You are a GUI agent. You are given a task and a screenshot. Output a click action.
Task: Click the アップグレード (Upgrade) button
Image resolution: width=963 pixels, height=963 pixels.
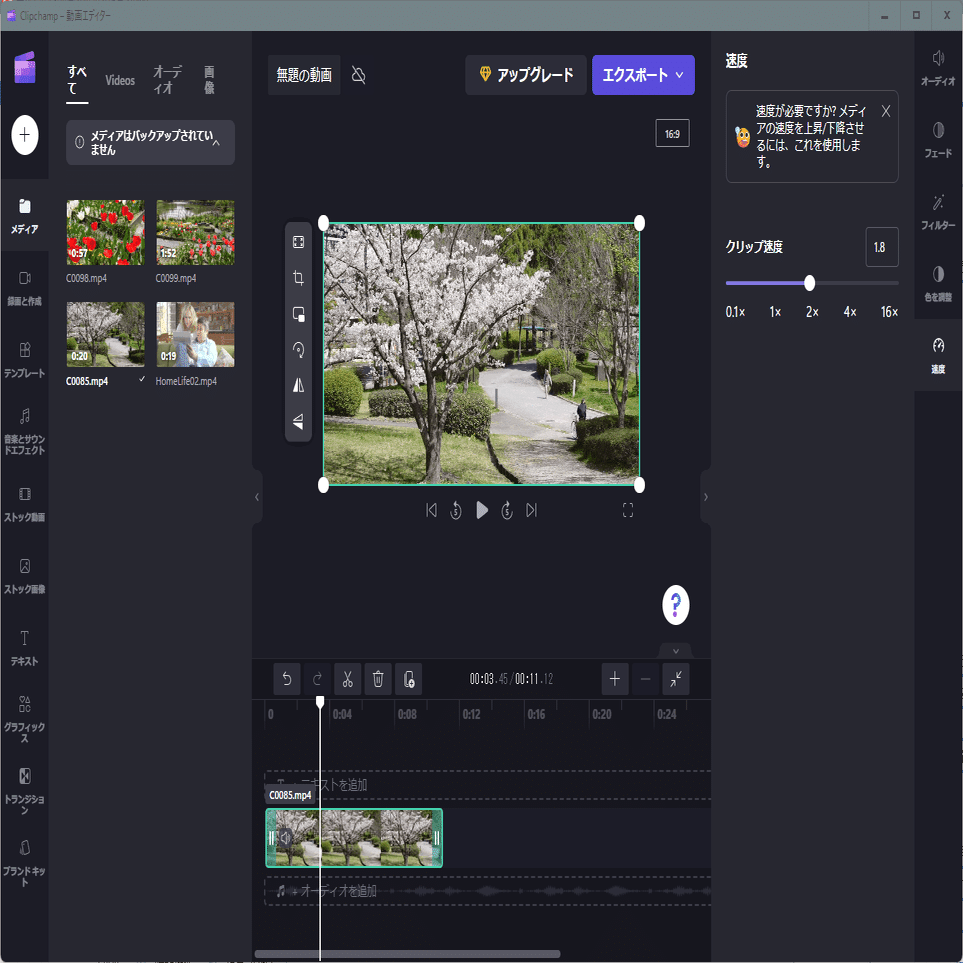526,75
